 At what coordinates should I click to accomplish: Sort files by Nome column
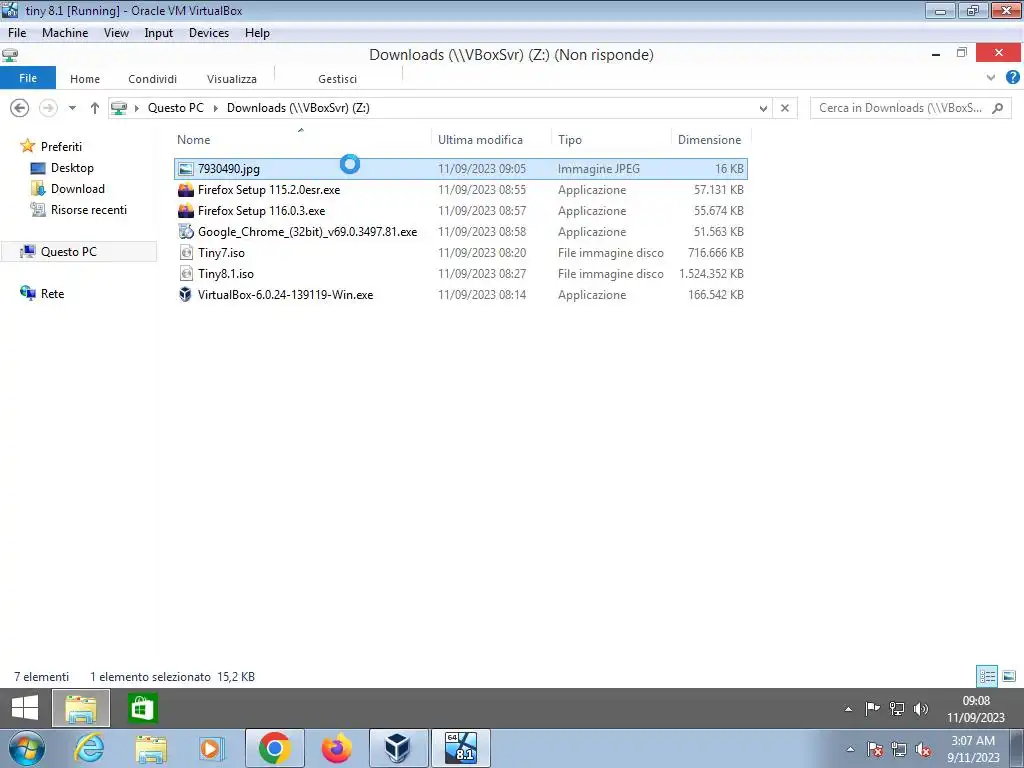[x=194, y=140]
